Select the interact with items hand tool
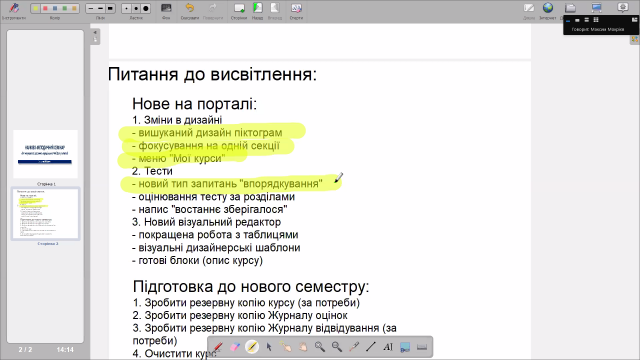This screenshot has height=360, width=640. 286,347
